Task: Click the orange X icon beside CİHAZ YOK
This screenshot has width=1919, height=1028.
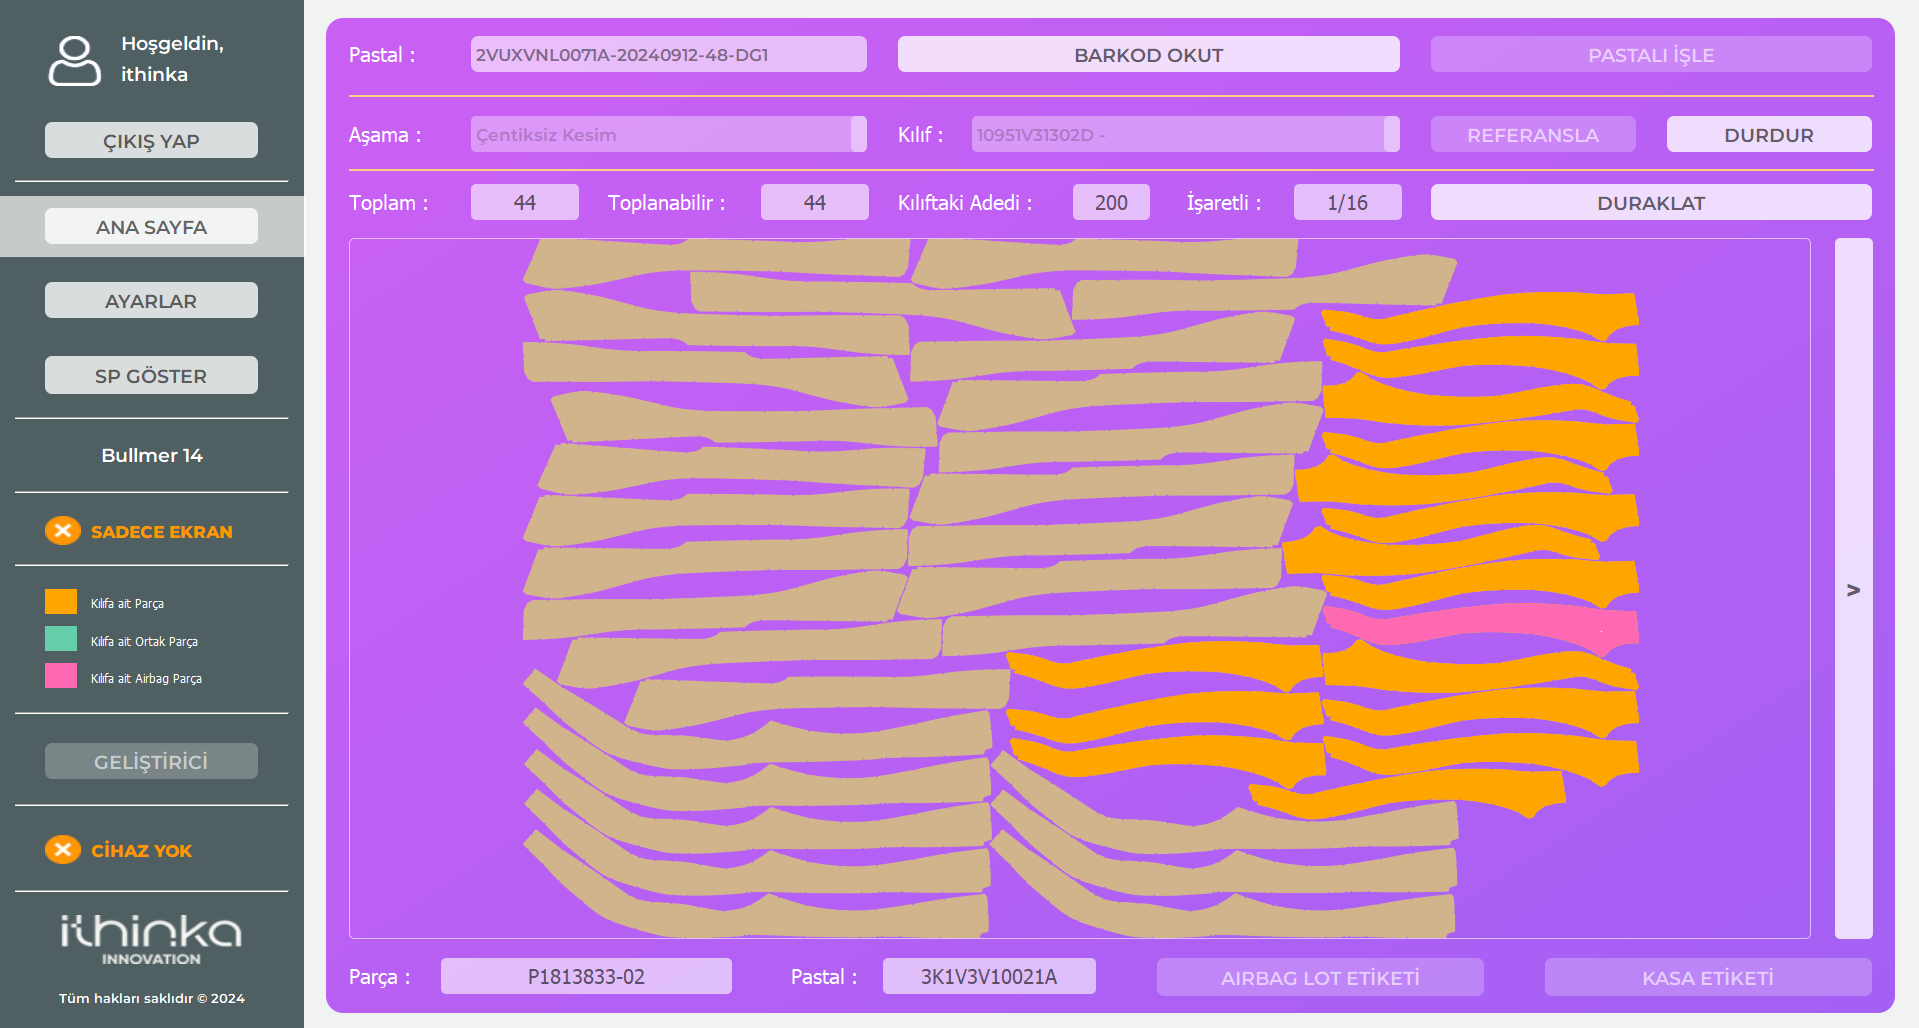Action: coord(62,850)
